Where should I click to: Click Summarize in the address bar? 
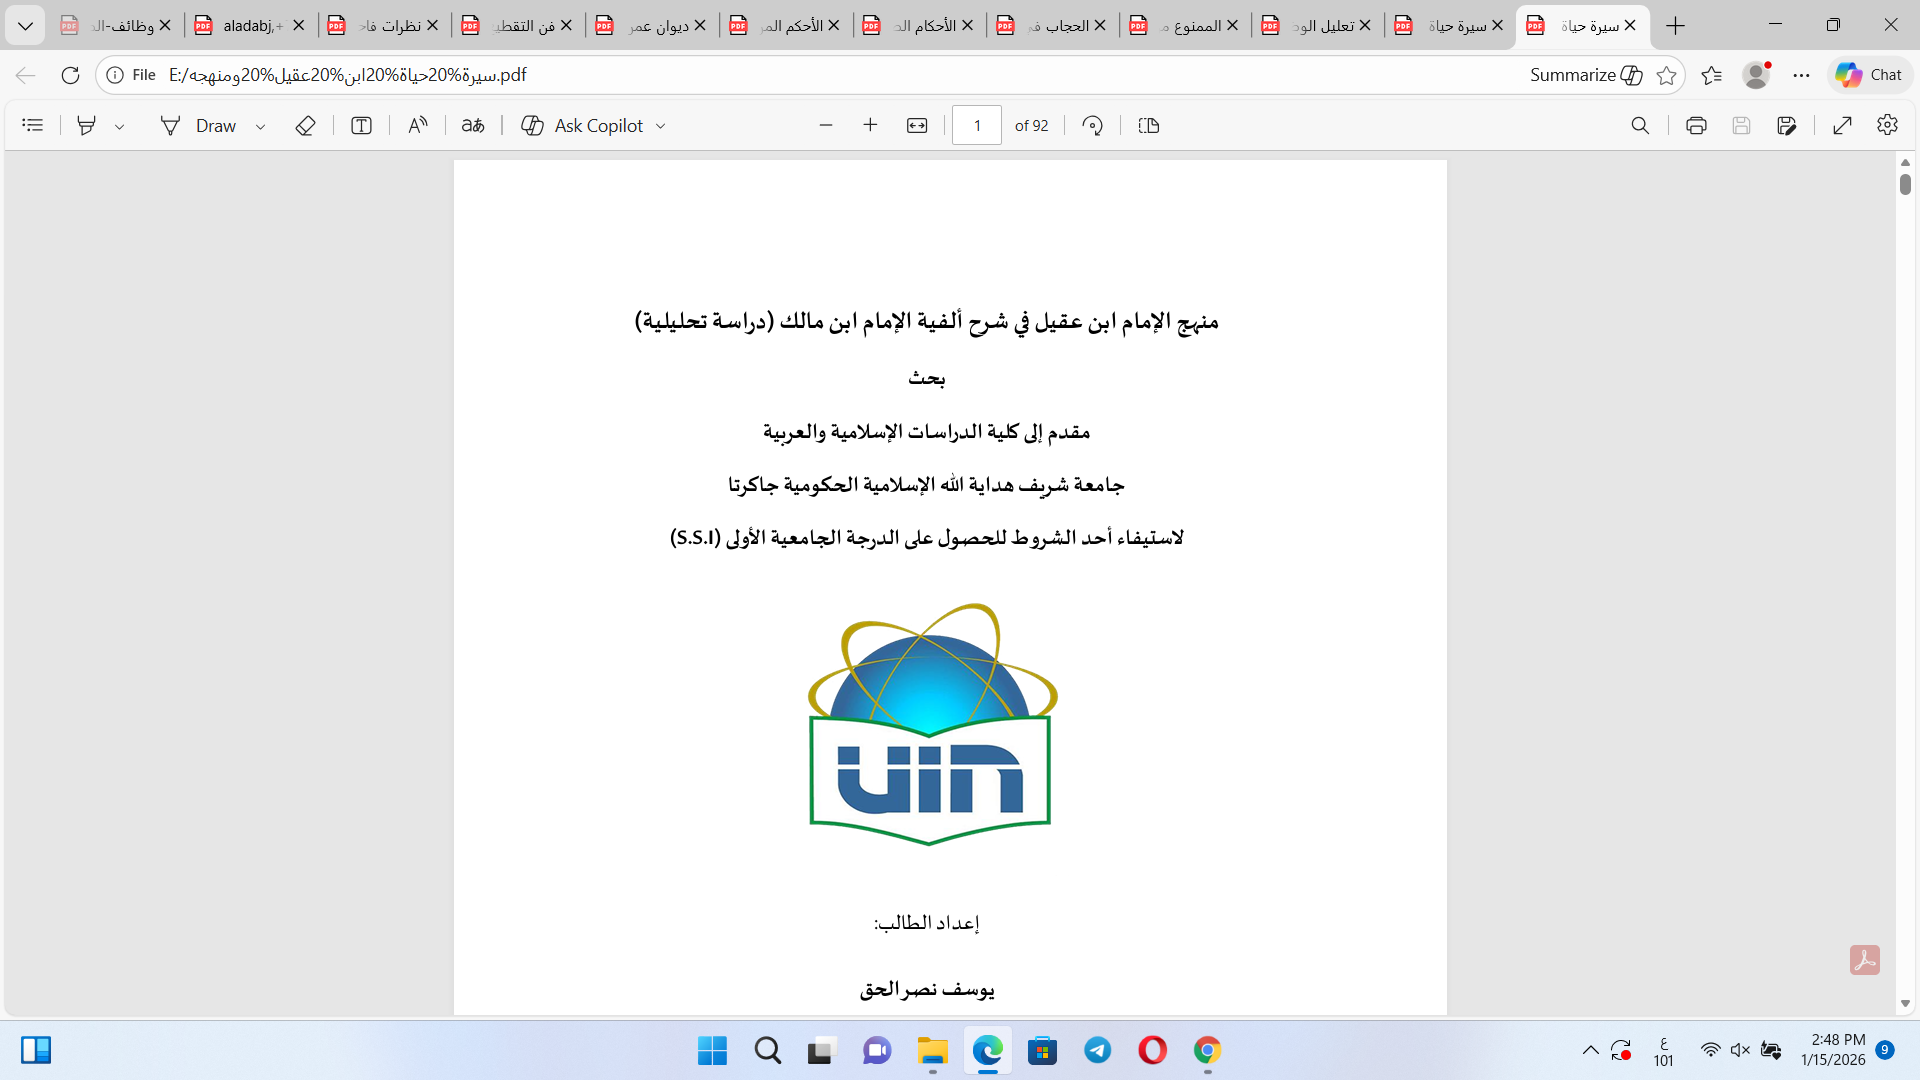[x=1586, y=75]
